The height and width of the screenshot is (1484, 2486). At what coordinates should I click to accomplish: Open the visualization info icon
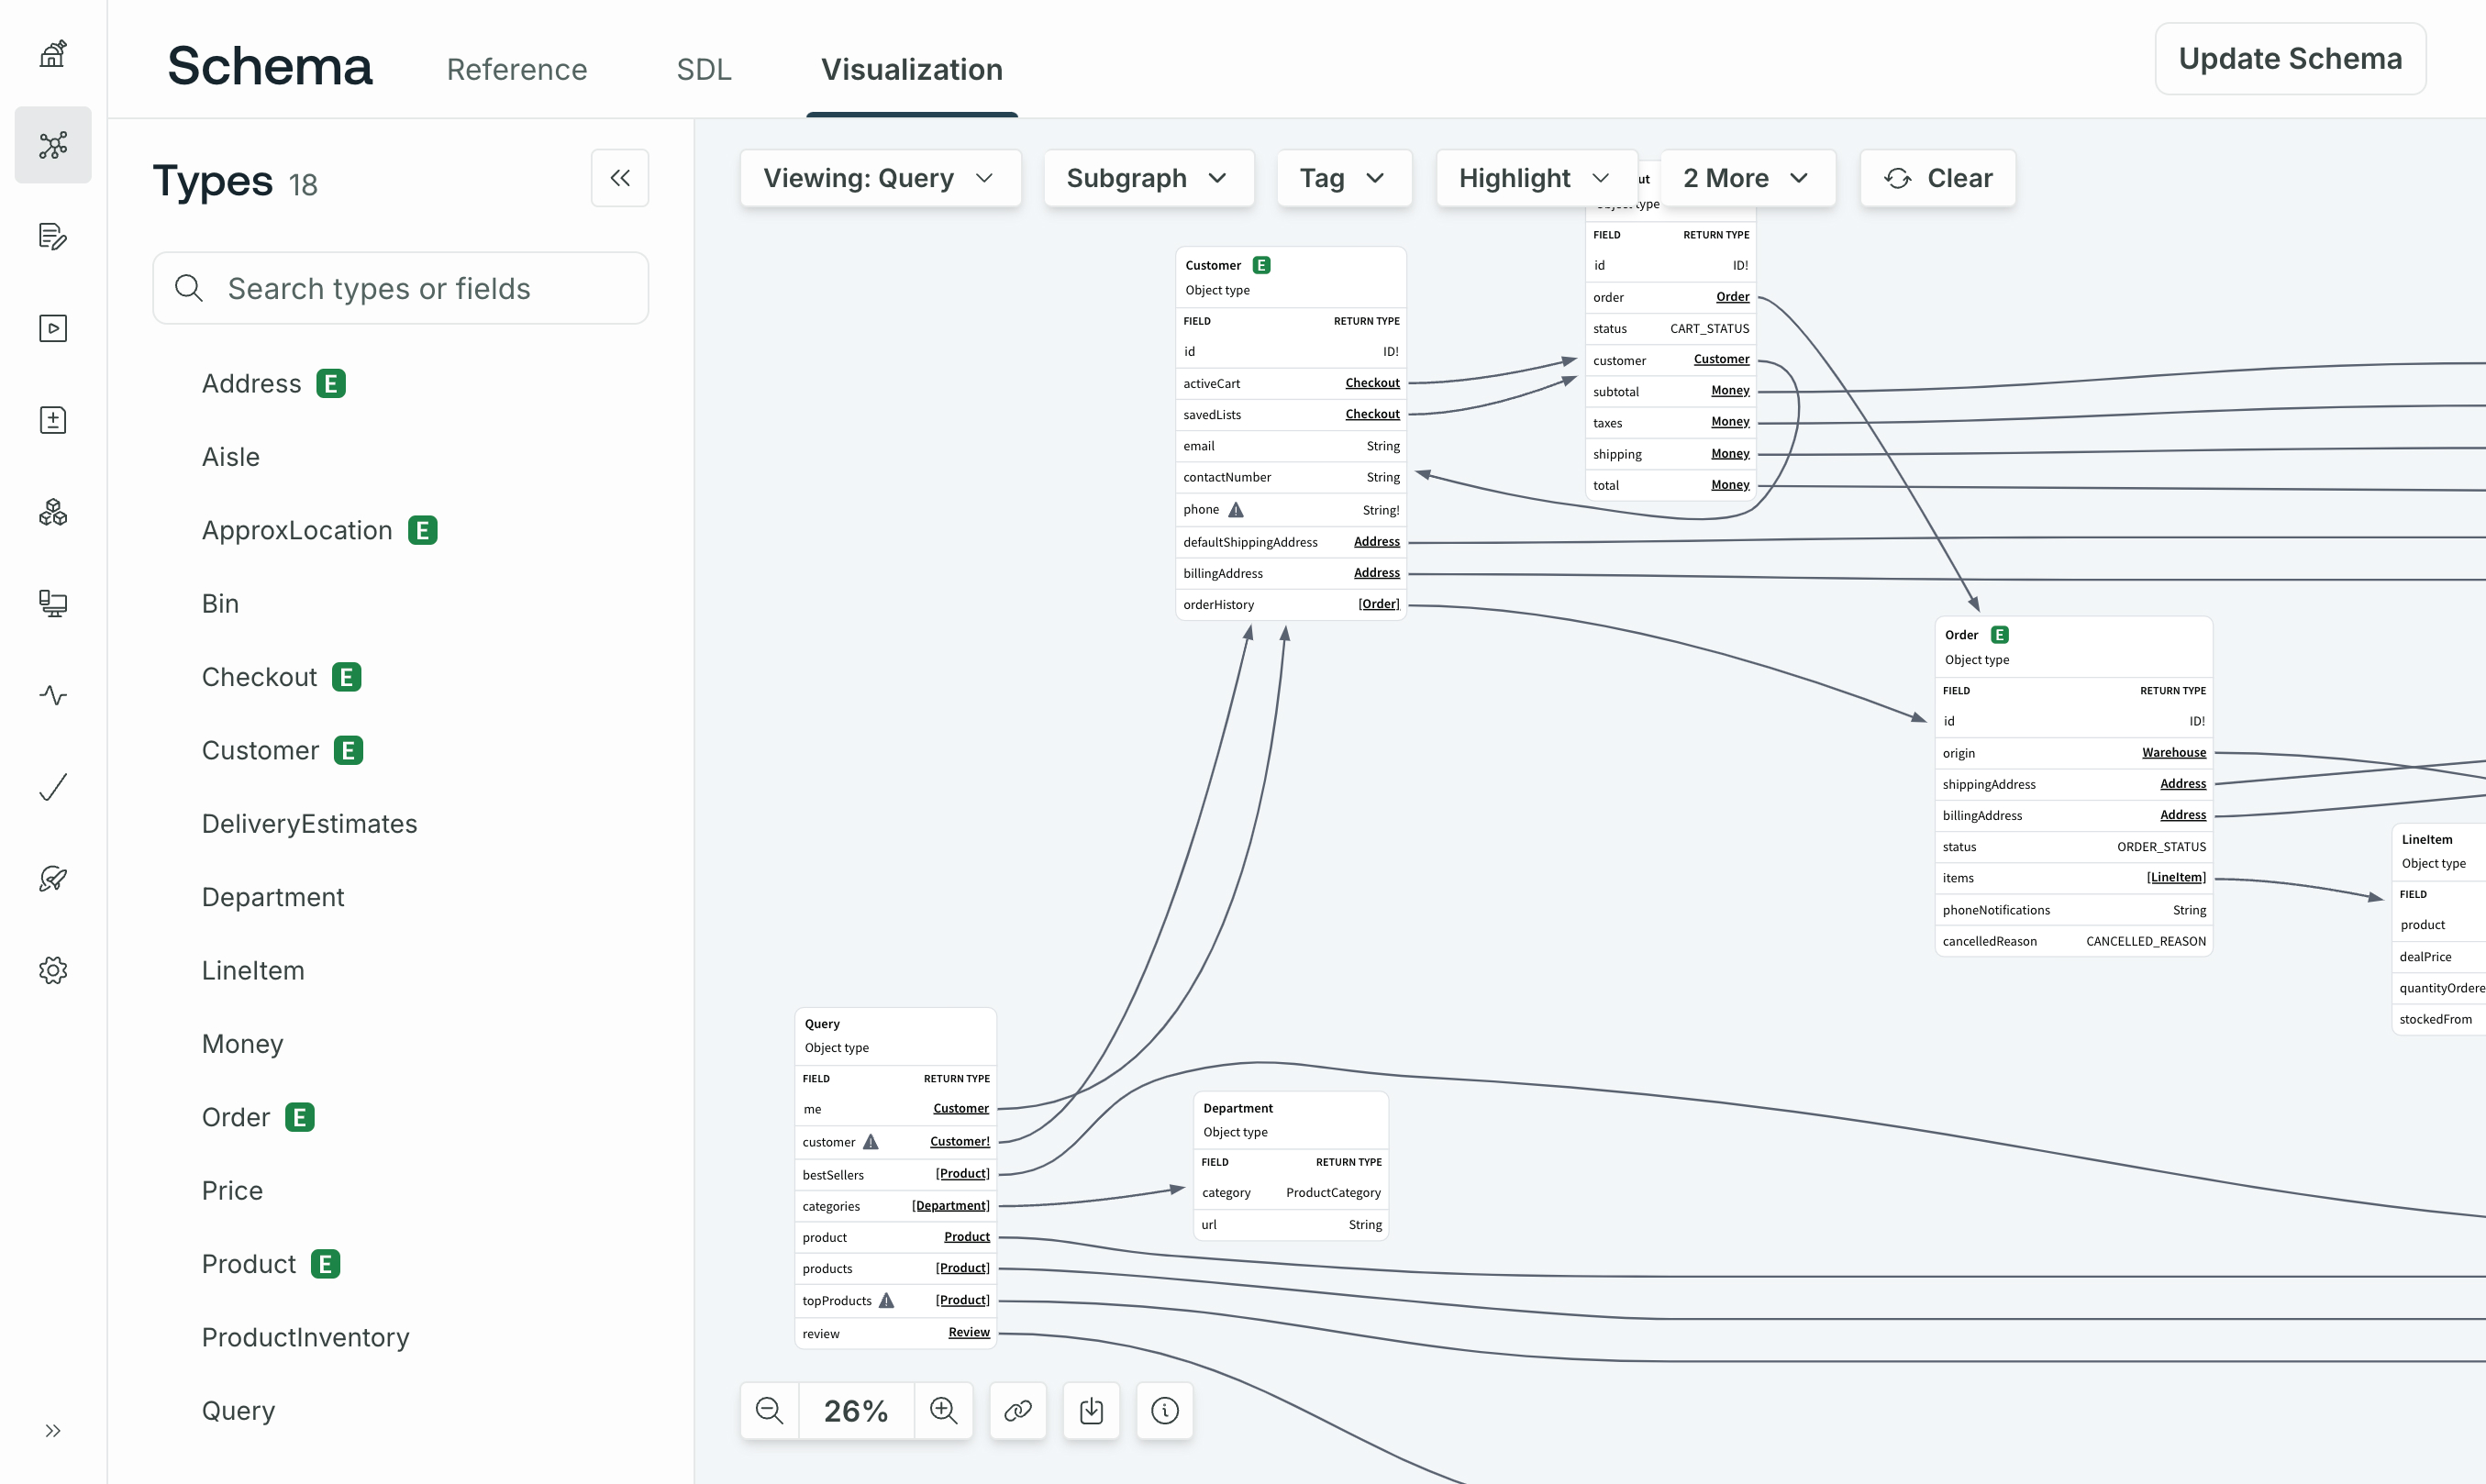coord(1165,1411)
